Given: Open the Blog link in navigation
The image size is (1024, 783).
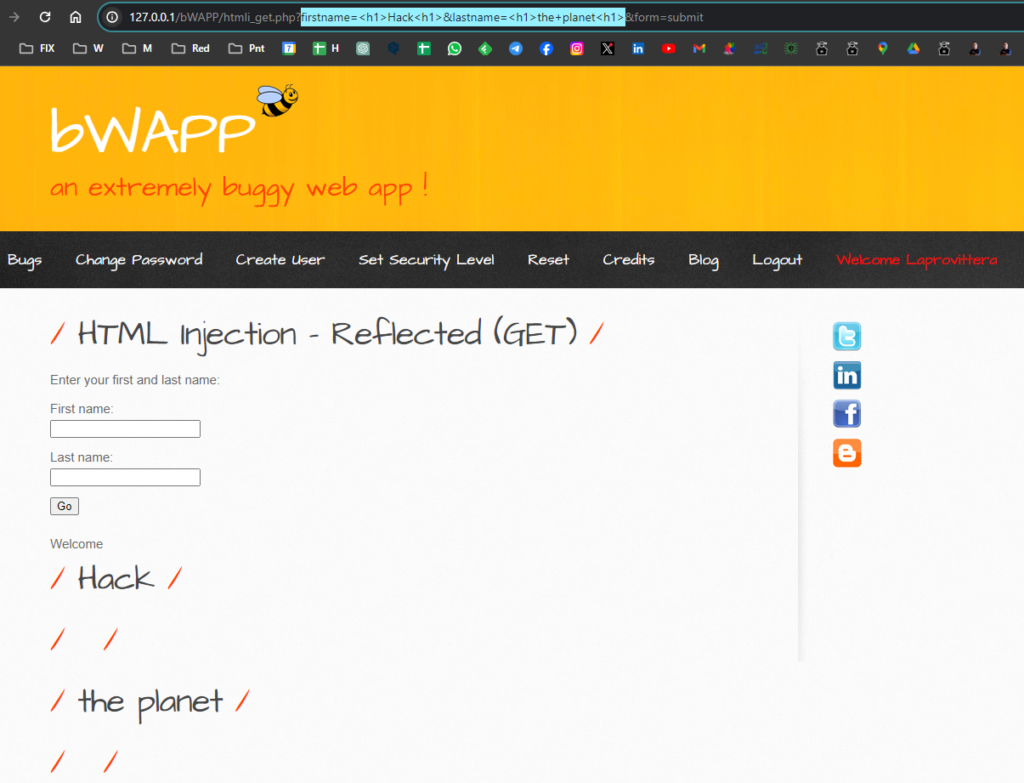Looking at the screenshot, I should click(703, 260).
